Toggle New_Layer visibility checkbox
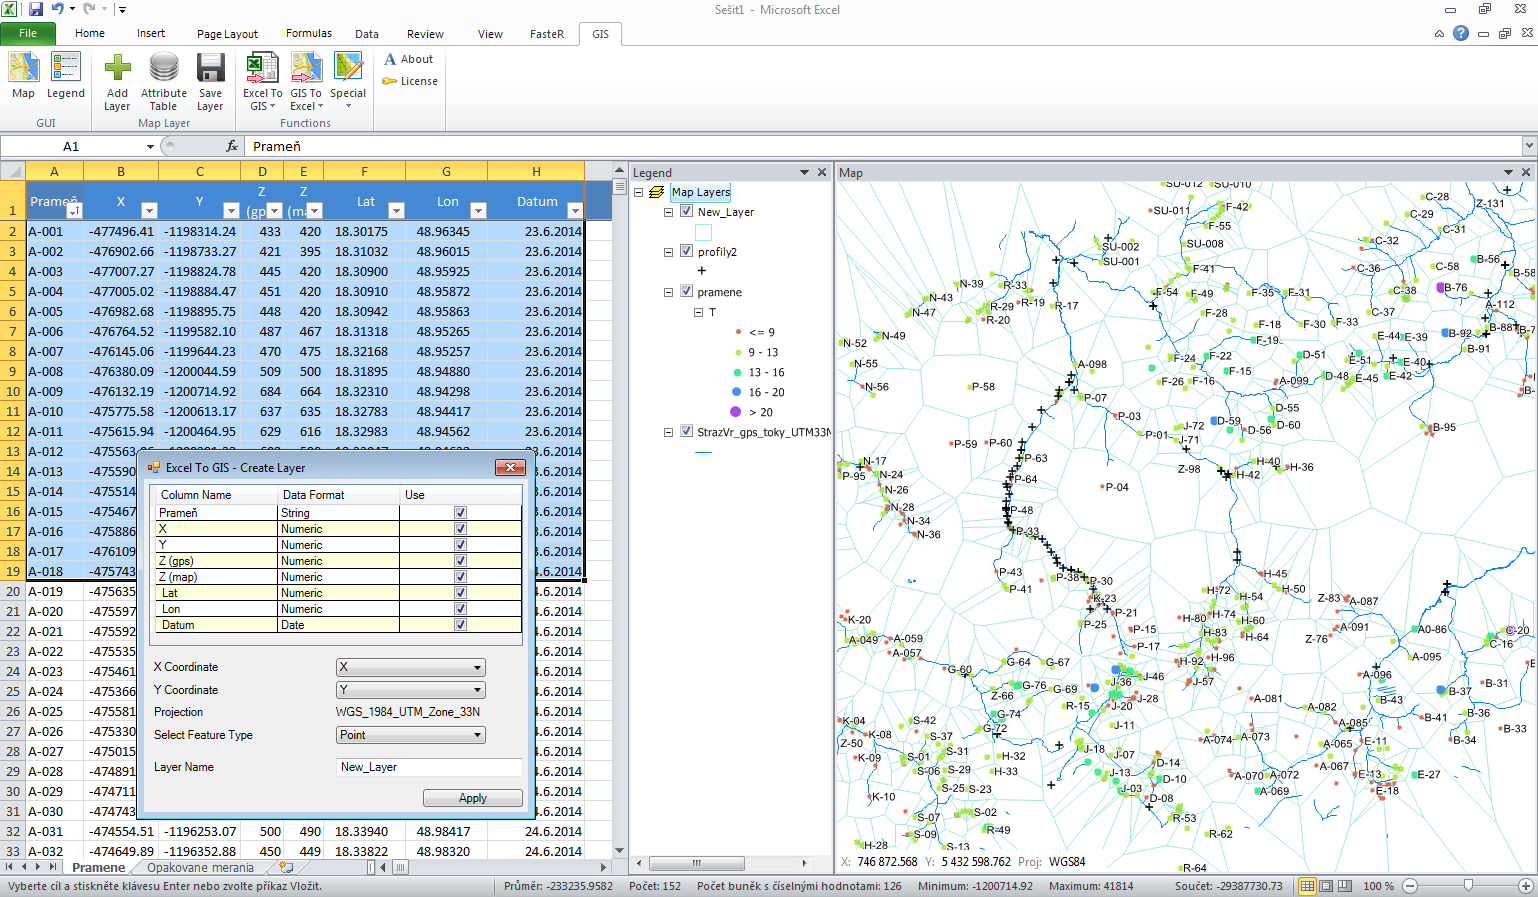The width and height of the screenshot is (1538, 897). point(686,211)
